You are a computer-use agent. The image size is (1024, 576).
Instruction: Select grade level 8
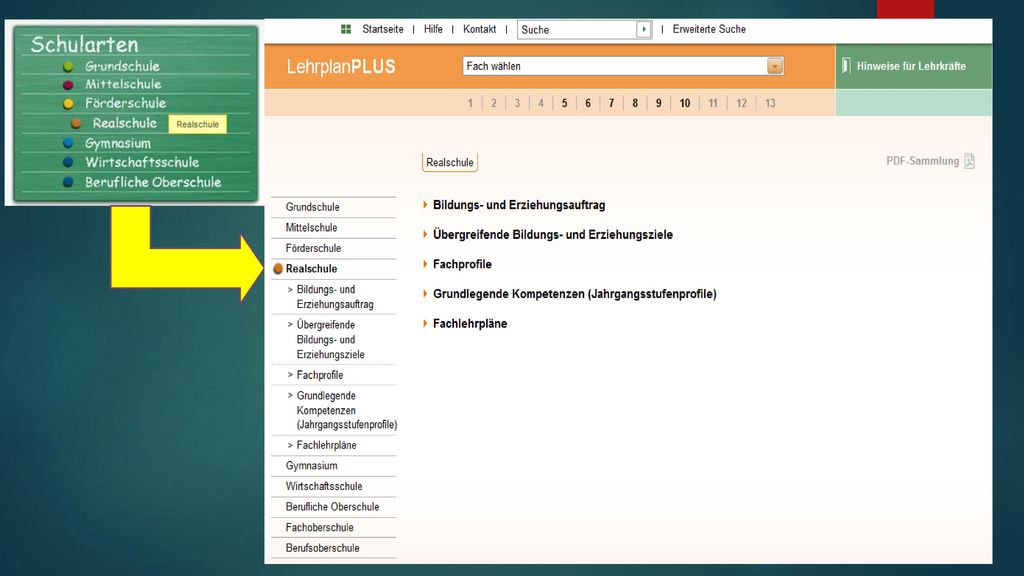(x=635, y=103)
